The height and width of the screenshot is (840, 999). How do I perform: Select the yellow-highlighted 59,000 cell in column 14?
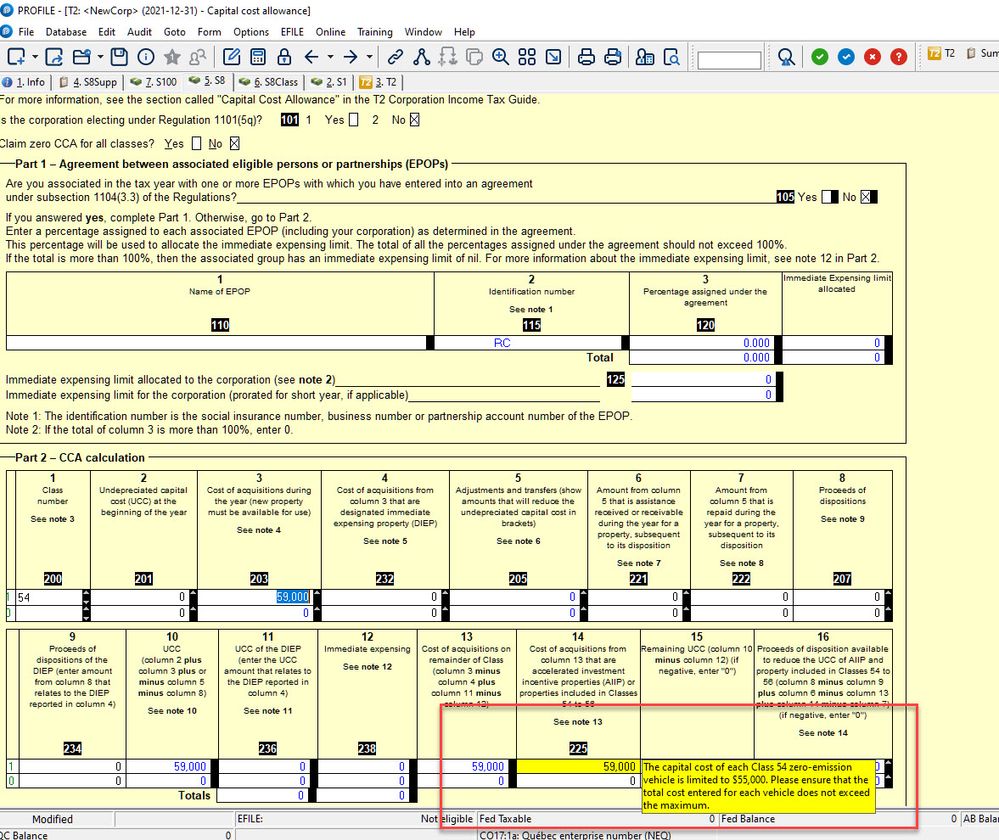[x=577, y=767]
